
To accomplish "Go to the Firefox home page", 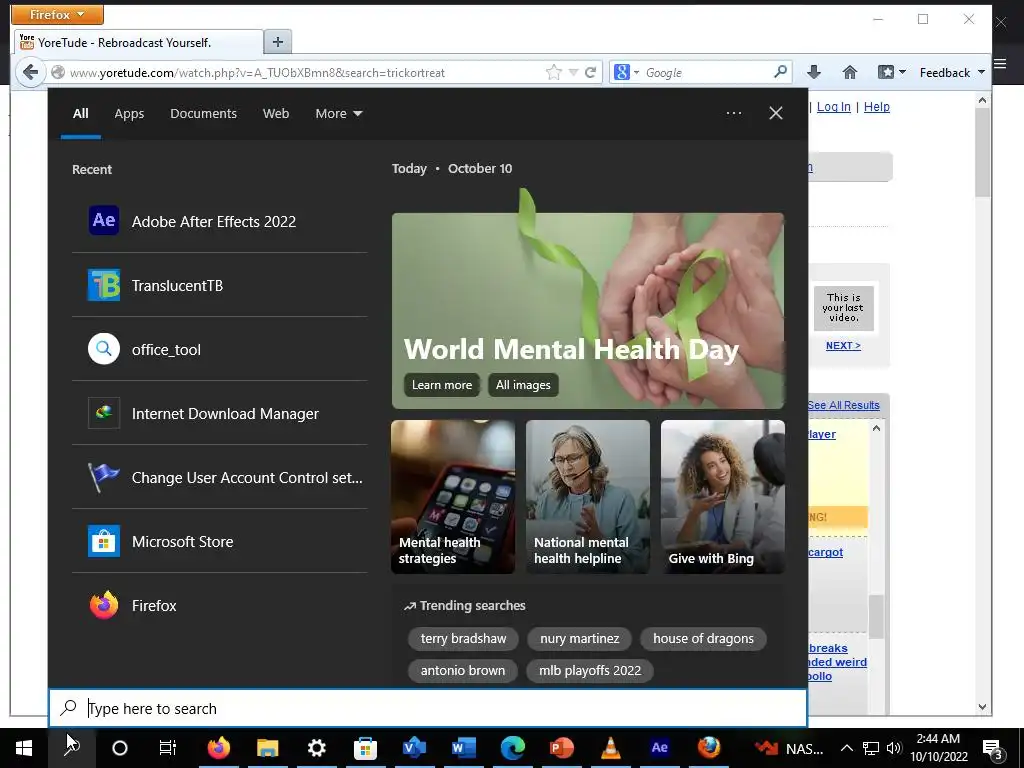I will 850,72.
